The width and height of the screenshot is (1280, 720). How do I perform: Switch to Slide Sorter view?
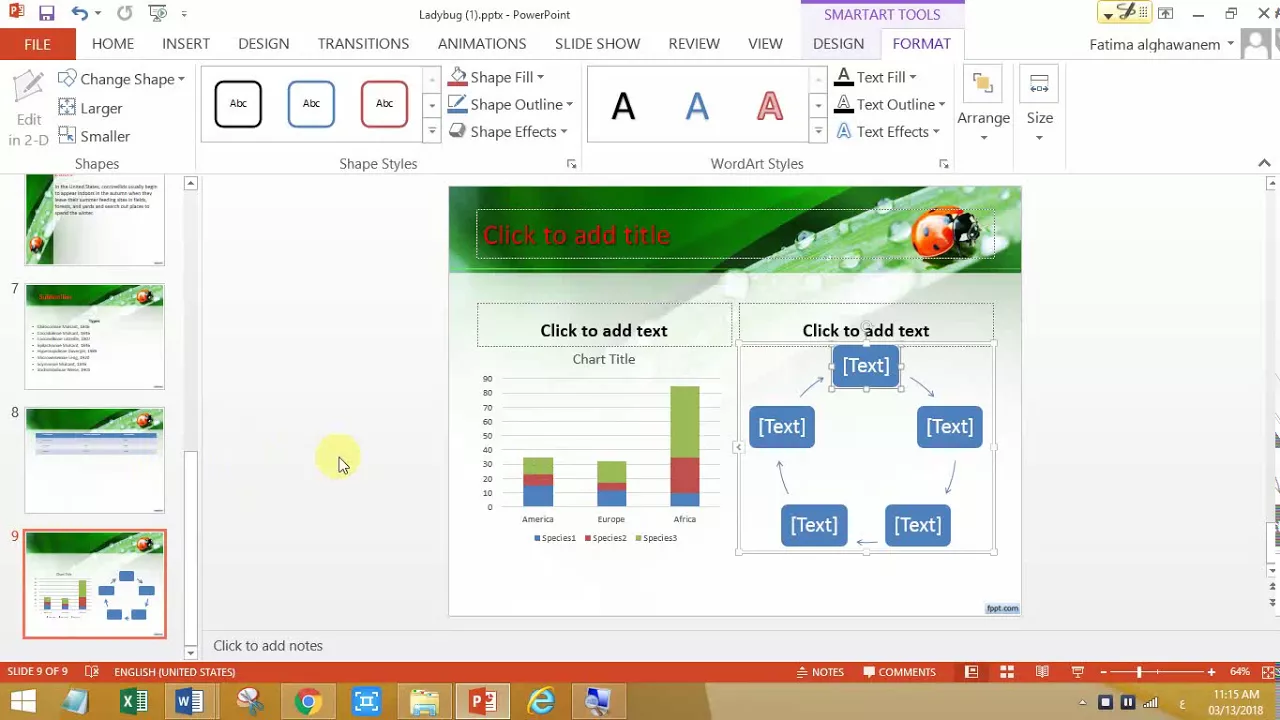1007,672
